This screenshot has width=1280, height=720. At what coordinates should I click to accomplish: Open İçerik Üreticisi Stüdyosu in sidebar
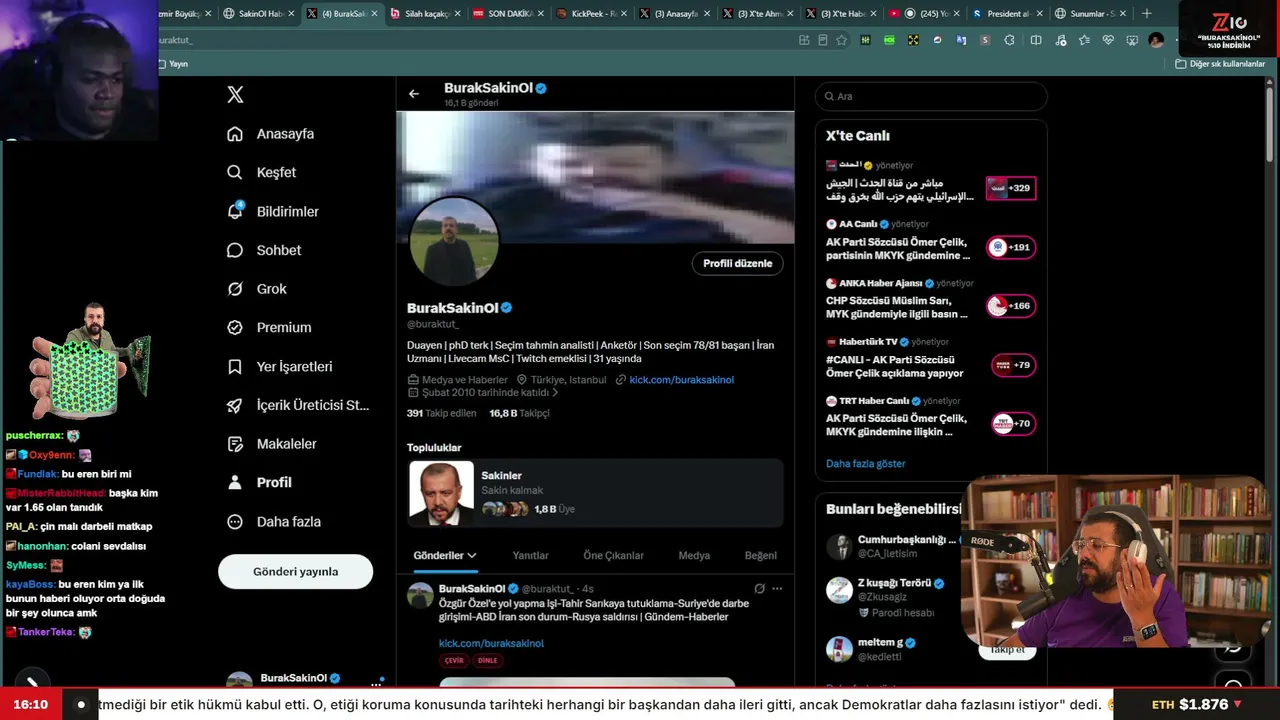(298, 405)
